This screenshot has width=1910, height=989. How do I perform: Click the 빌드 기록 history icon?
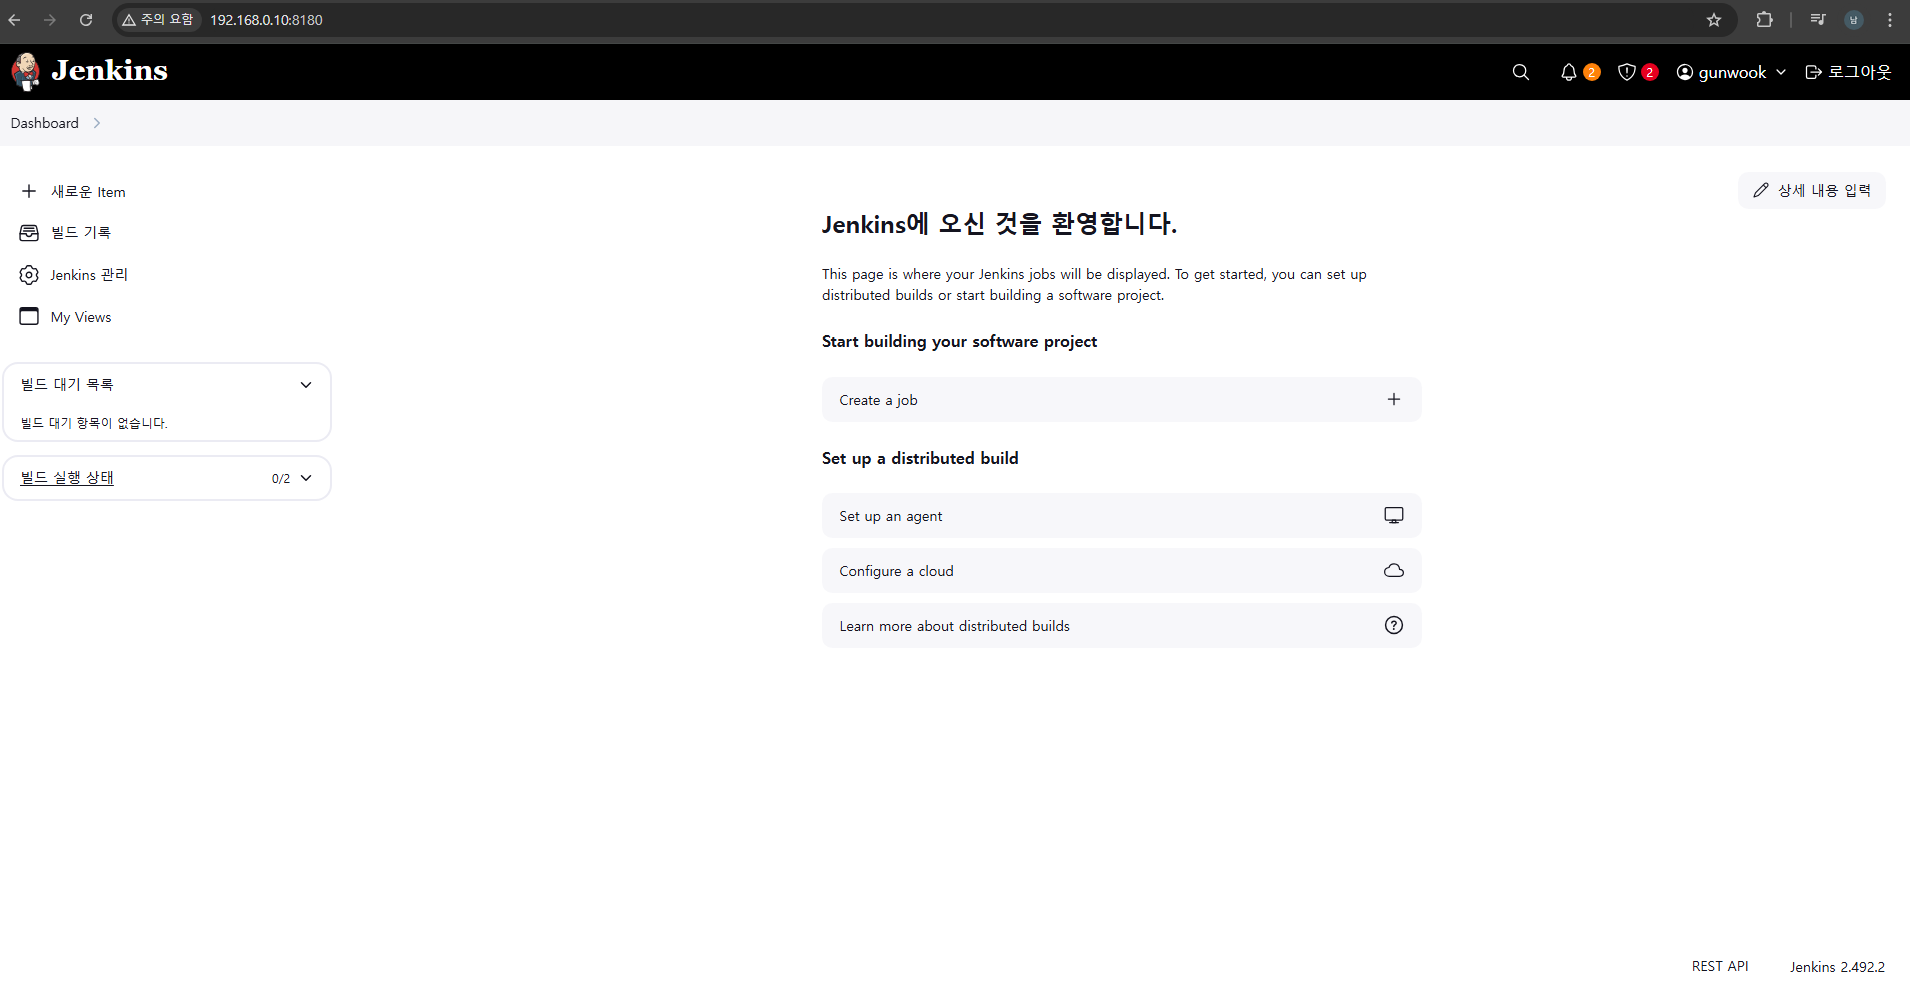(29, 232)
